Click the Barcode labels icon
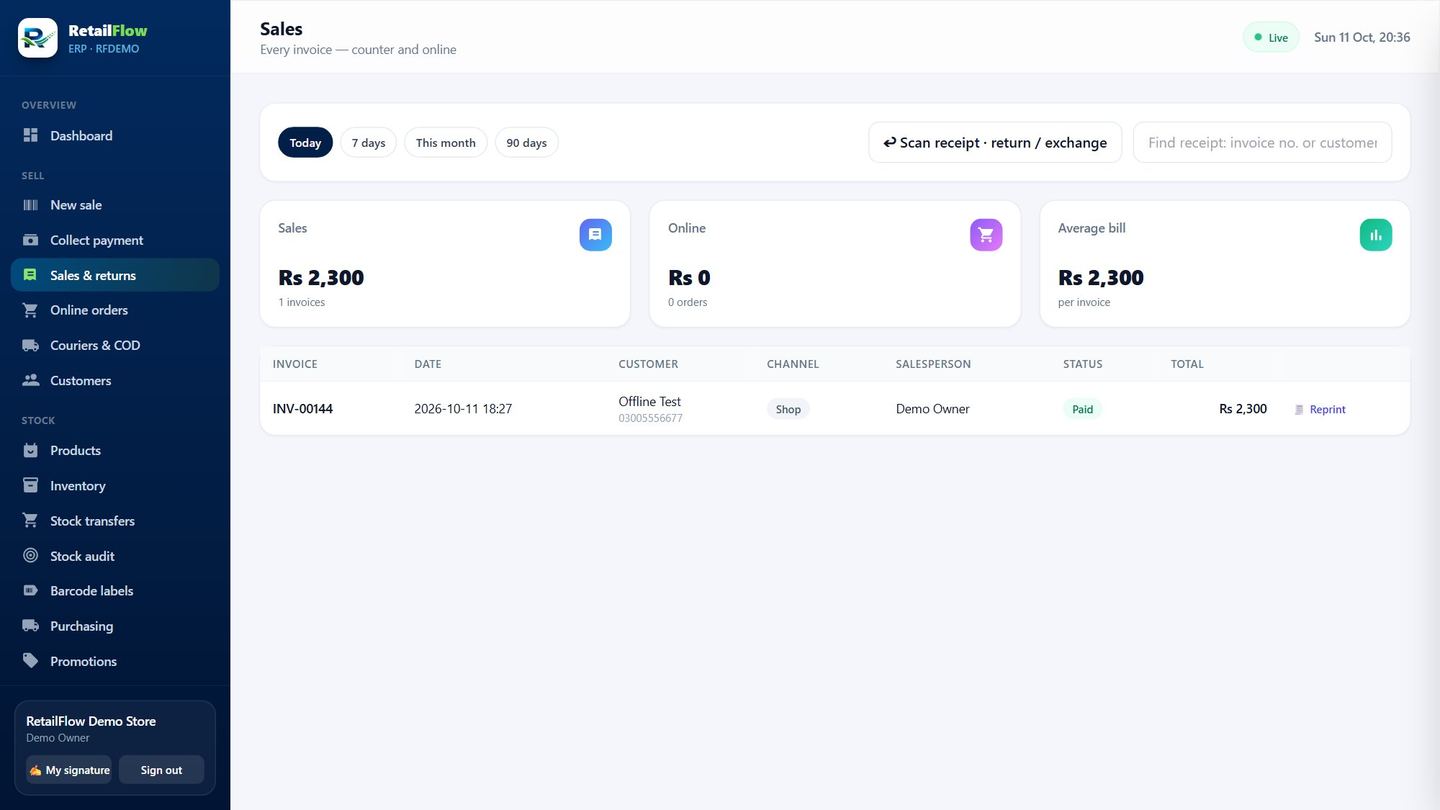 tap(31, 591)
